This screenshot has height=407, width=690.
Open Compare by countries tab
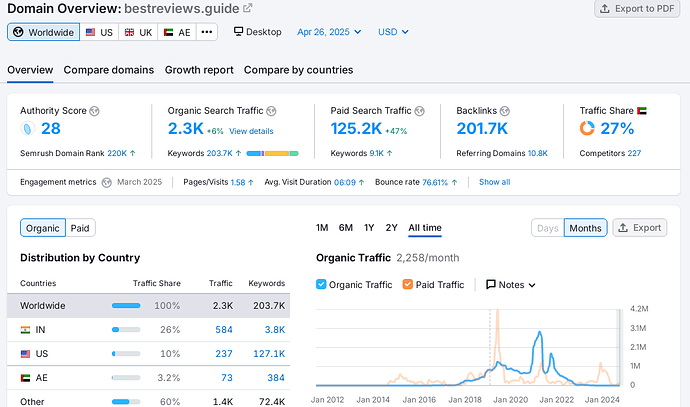298,70
